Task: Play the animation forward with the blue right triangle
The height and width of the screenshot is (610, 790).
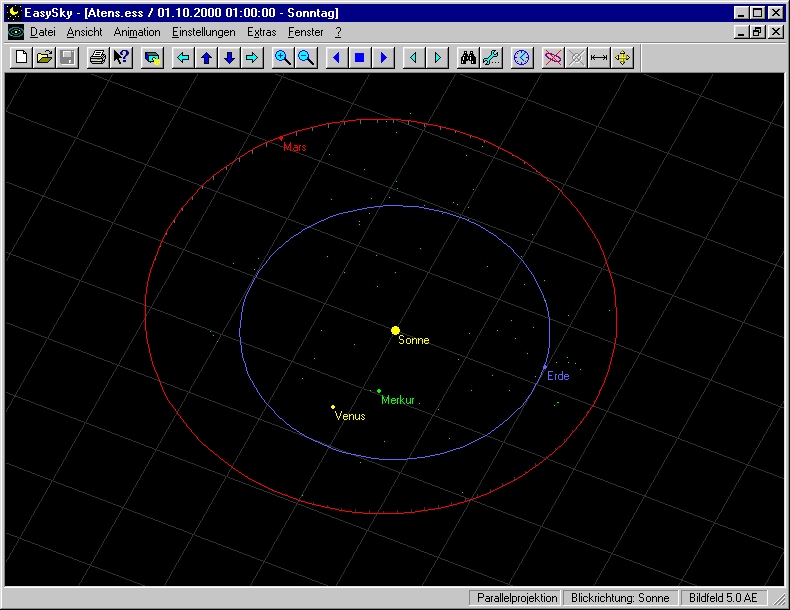Action: click(383, 58)
